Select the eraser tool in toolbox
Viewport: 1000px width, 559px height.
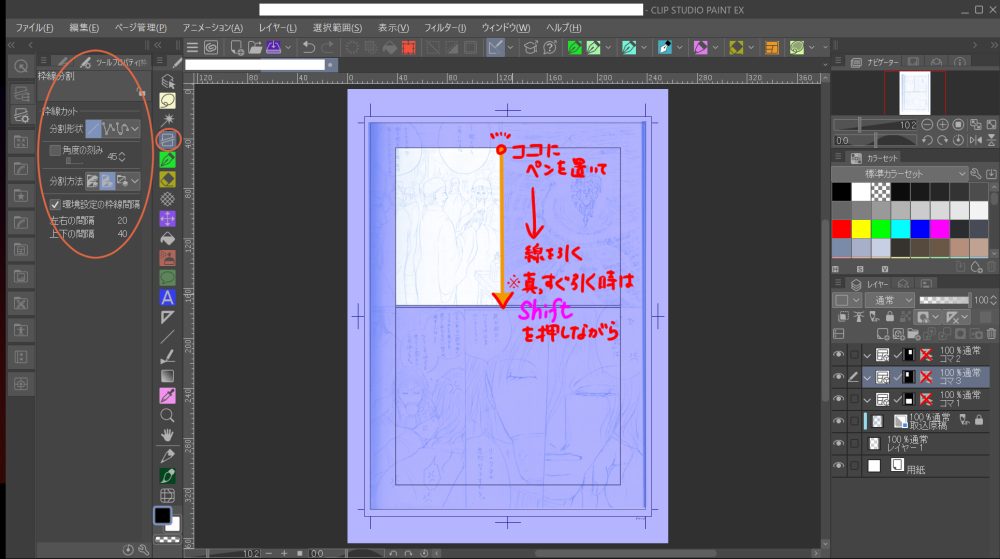[x=168, y=179]
